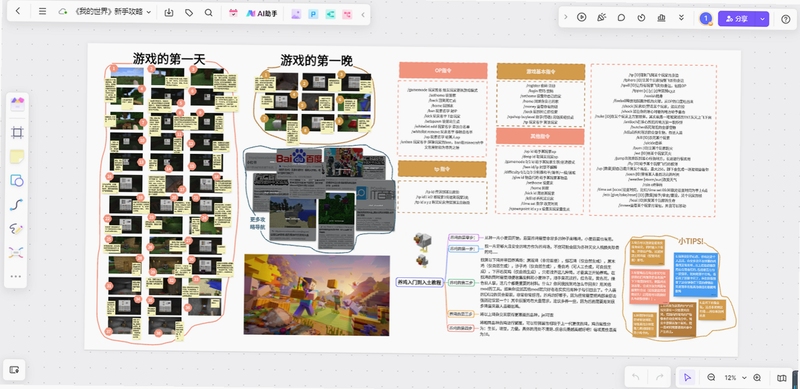Open help with the question mark icon
This screenshot has width=800, height=389.
tap(786, 19)
